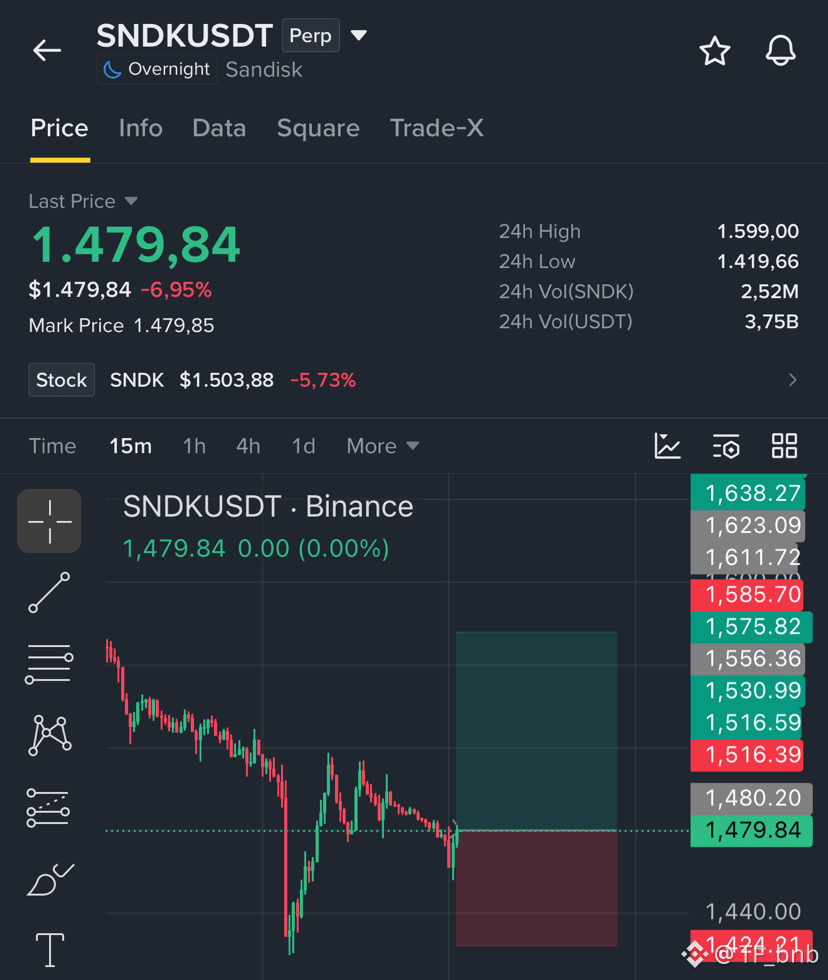Open price alerts bell icon

781,50
